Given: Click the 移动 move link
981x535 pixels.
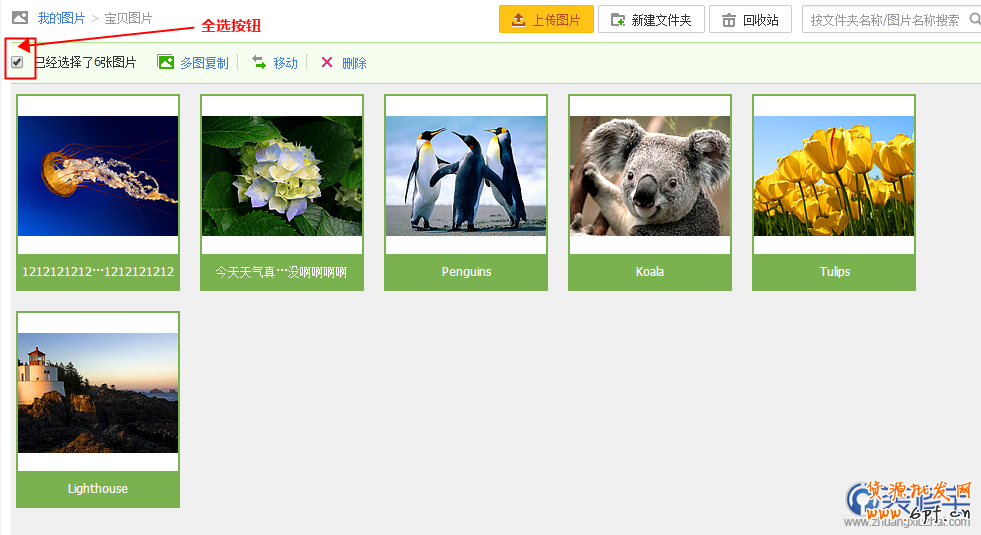Looking at the screenshot, I should (x=285, y=63).
